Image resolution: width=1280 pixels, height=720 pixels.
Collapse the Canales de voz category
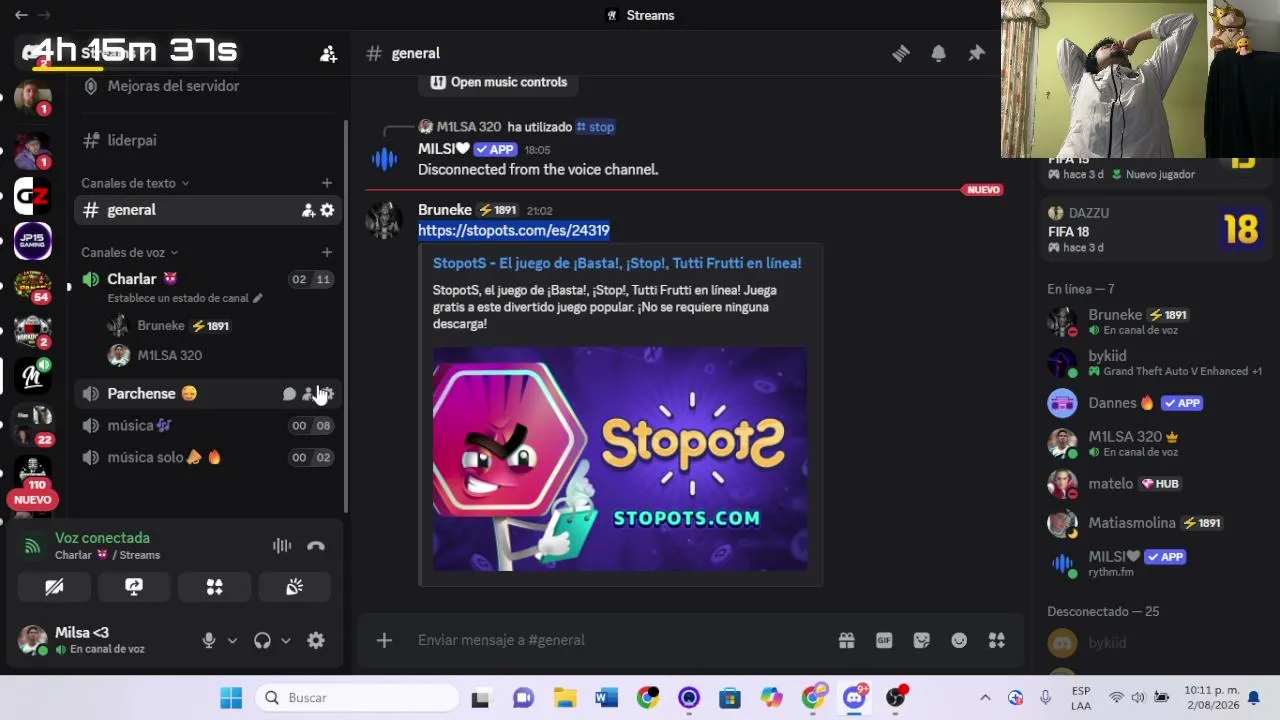pos(130,252)
